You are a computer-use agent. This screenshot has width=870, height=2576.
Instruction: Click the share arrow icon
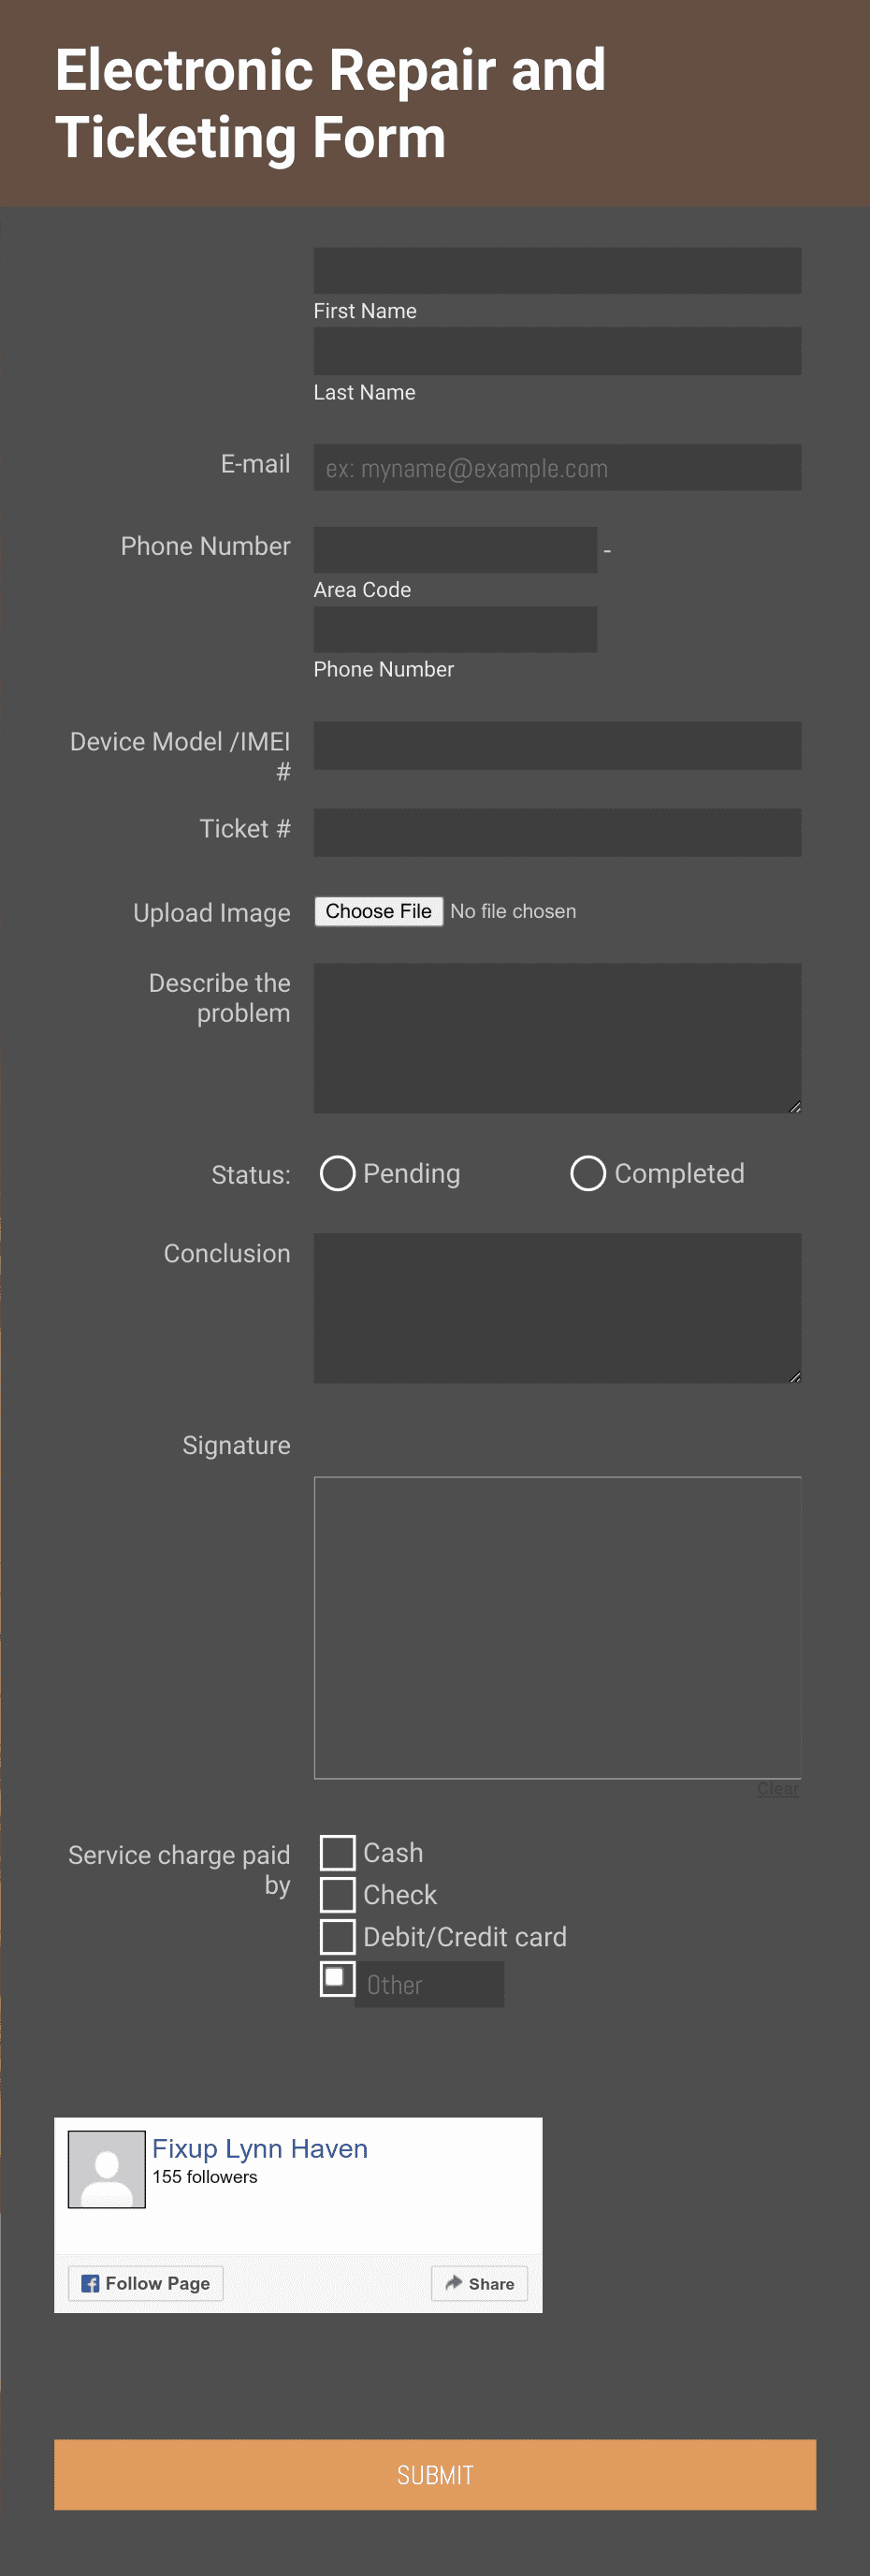point(454,2283)
